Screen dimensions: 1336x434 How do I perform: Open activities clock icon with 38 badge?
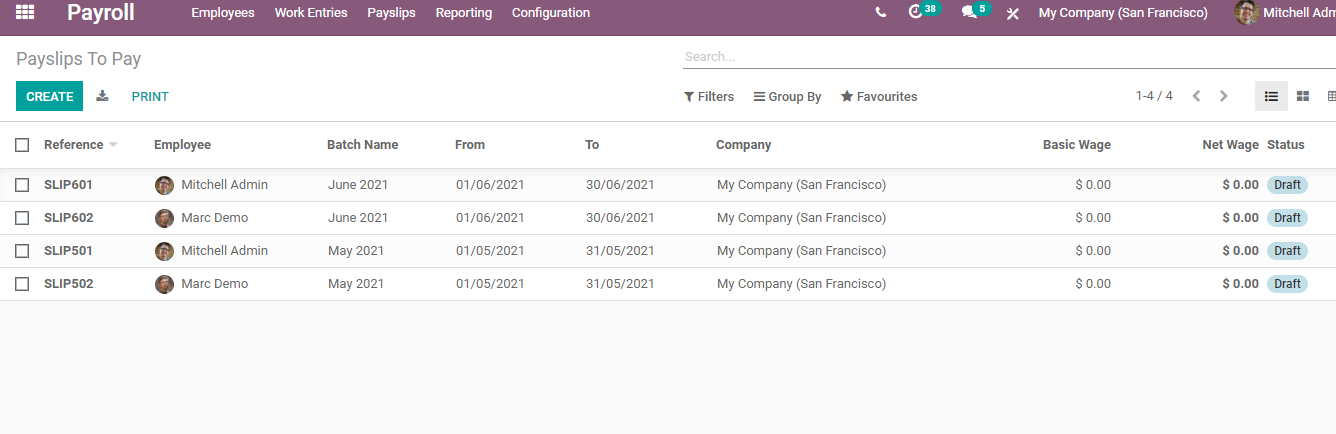[x=915, y=13]
